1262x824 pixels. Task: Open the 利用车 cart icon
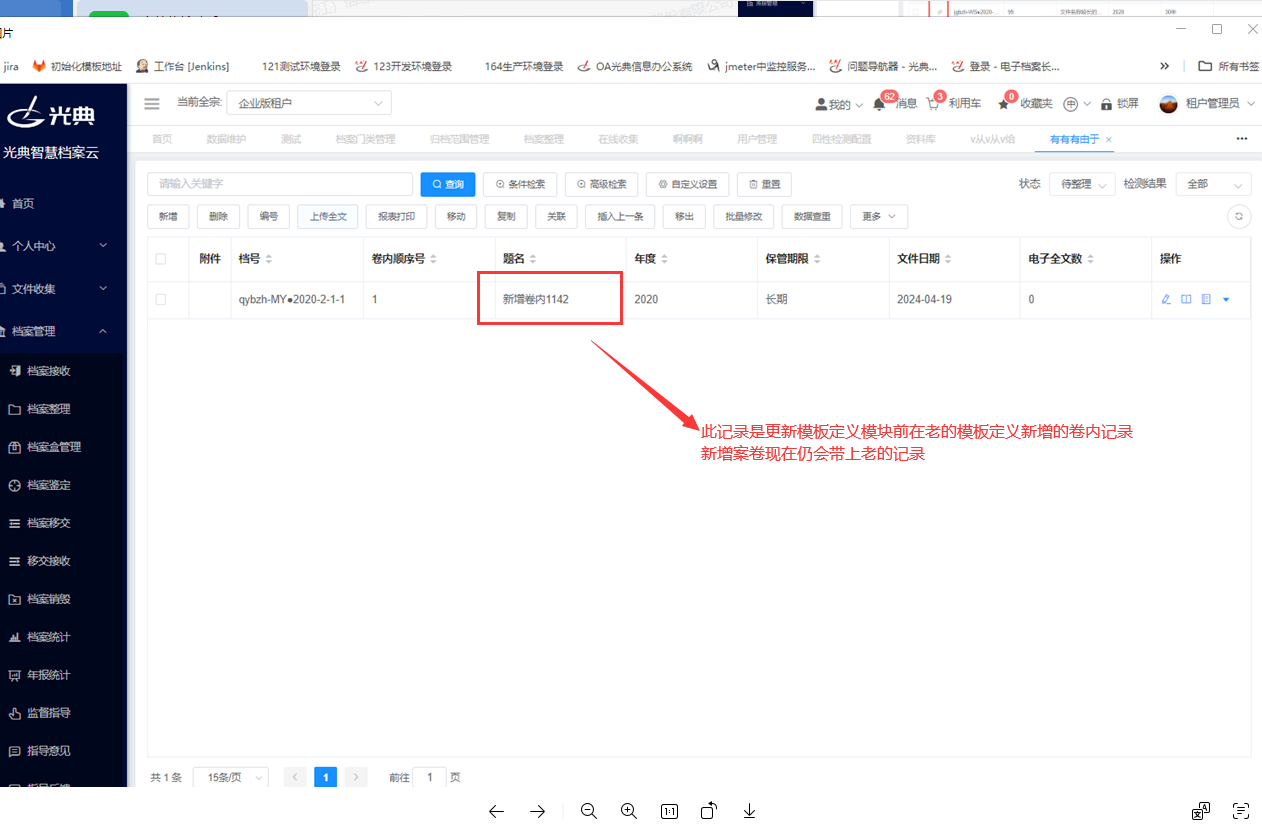[934, 104]
